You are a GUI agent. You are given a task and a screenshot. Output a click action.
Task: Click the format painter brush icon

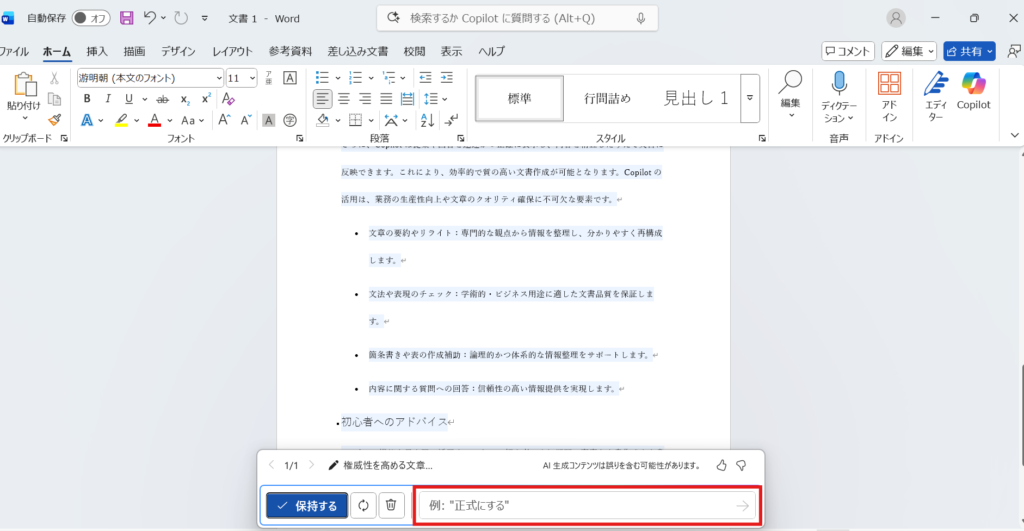coord(55,119)
